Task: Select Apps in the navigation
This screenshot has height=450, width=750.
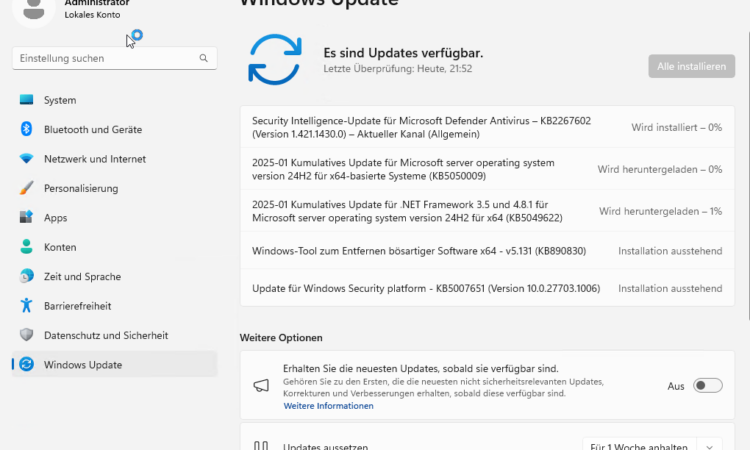Action: click(115, 217)
